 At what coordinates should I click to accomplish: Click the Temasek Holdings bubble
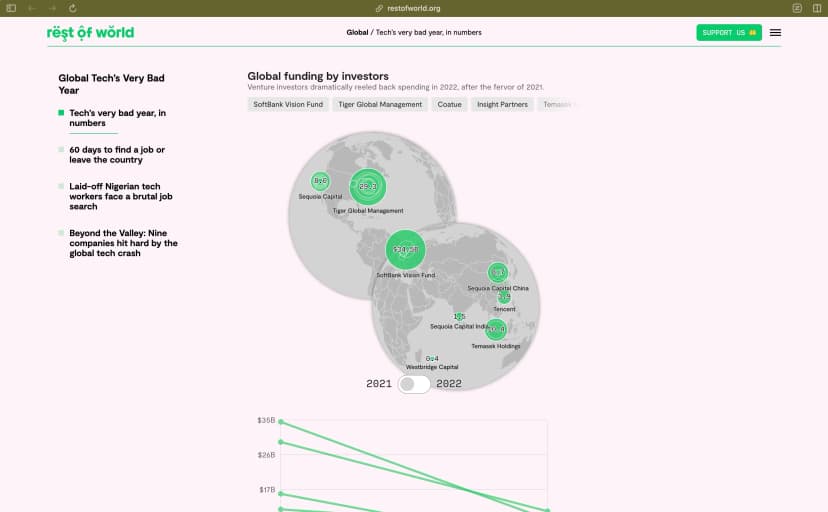[496, 329]
